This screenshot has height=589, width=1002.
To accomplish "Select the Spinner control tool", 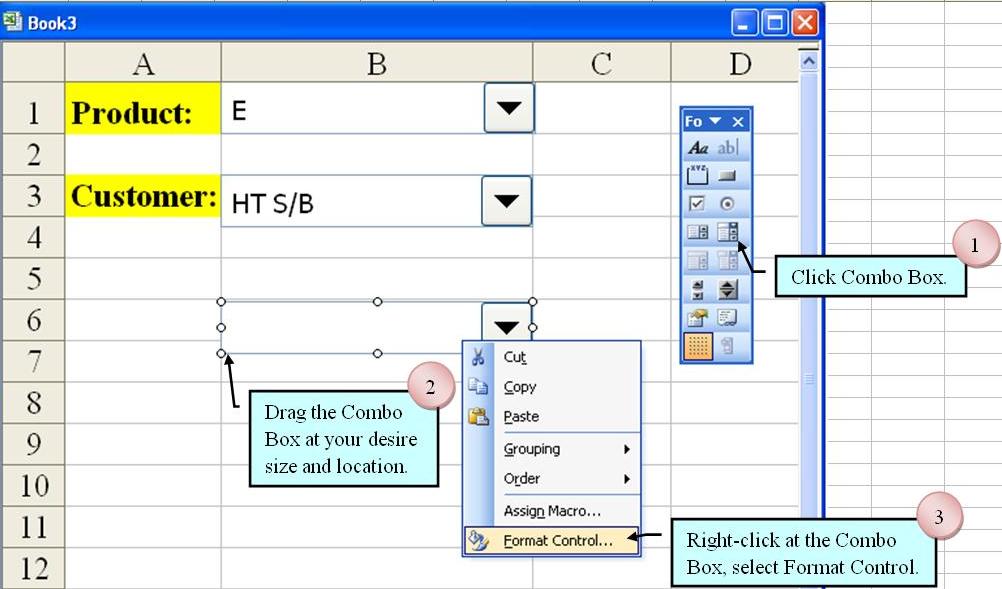I will coord(727,290).
